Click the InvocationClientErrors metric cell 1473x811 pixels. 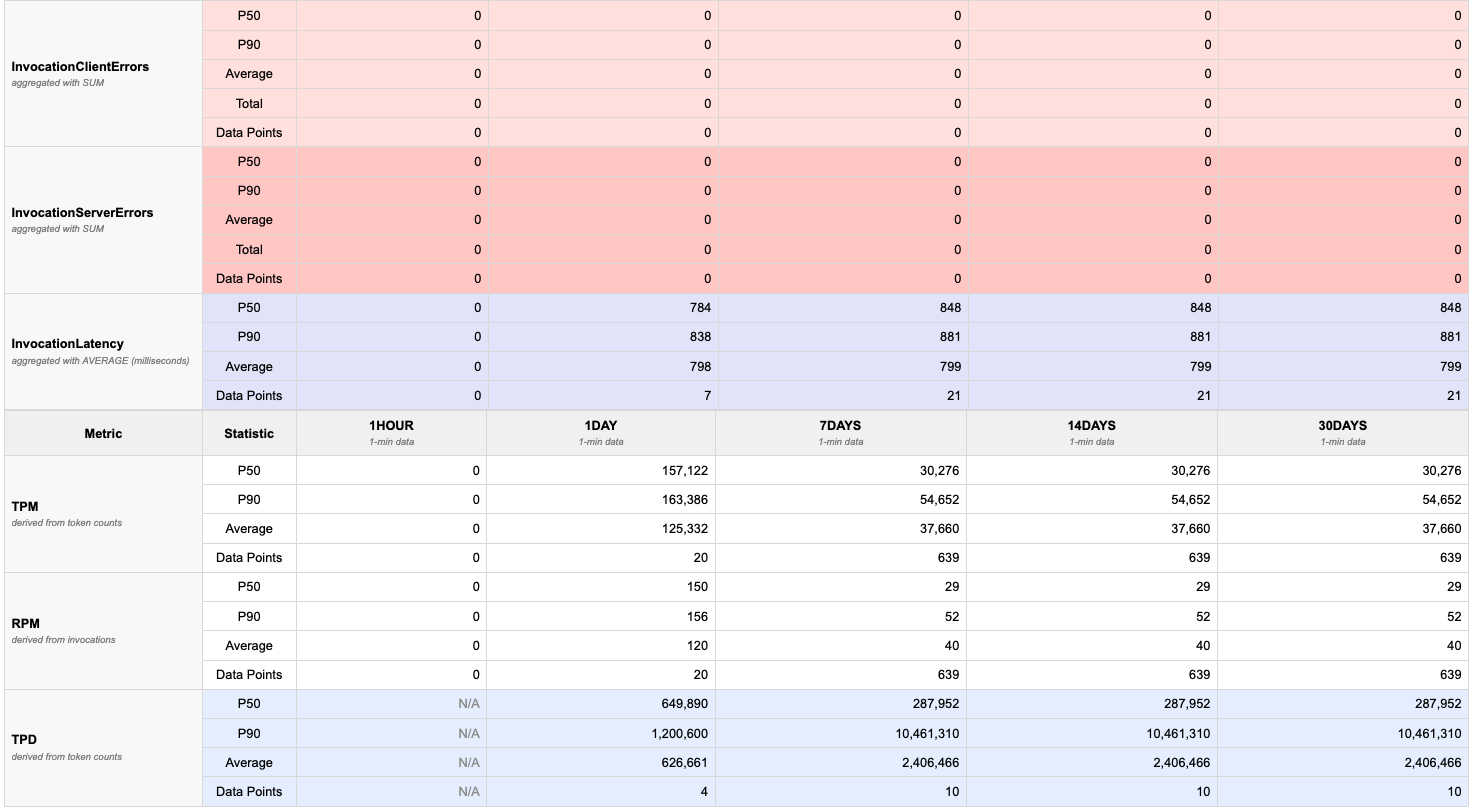pos(80,67)
